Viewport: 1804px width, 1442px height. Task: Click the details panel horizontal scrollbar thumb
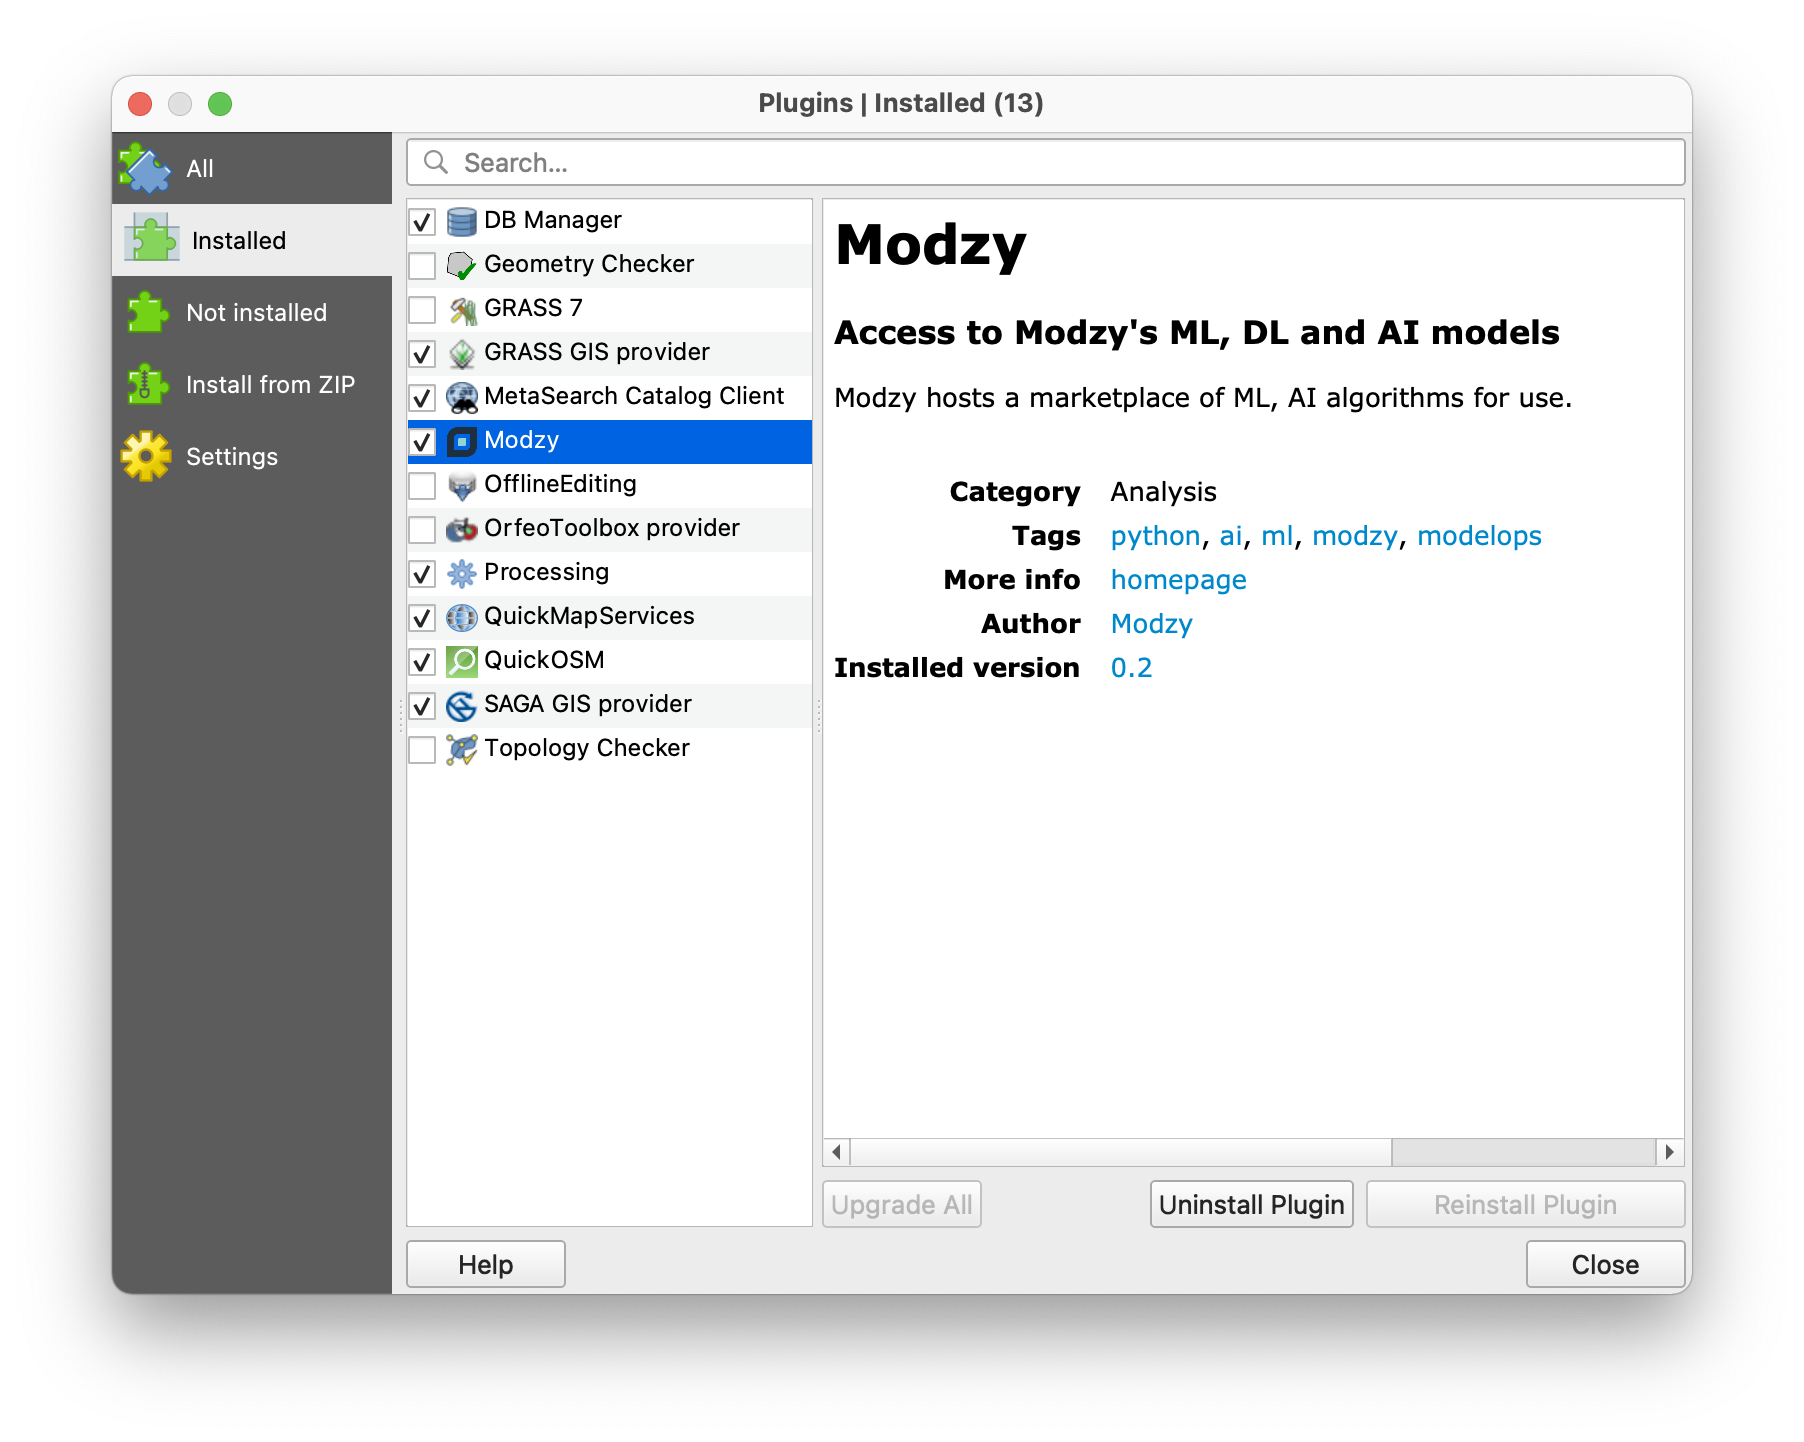click(x=1121, y=1152)
